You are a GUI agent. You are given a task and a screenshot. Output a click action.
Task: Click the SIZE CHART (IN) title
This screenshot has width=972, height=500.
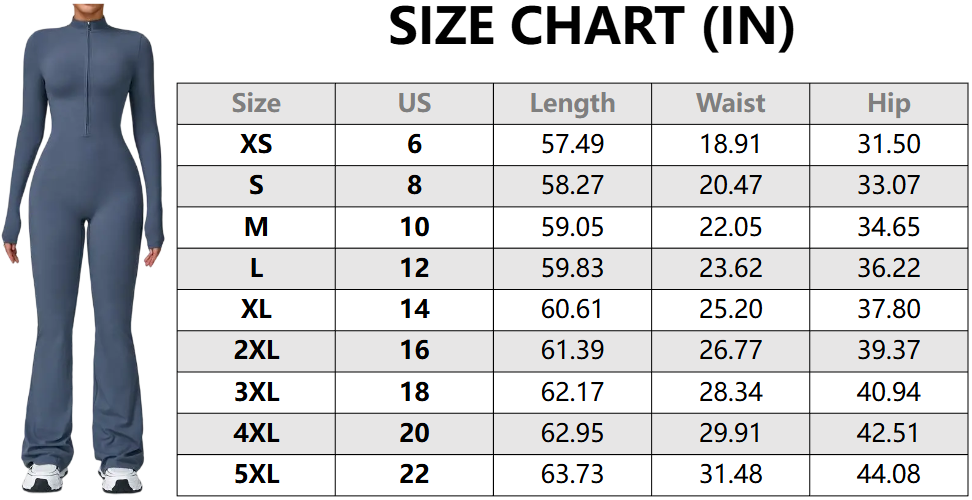[591, 29]
